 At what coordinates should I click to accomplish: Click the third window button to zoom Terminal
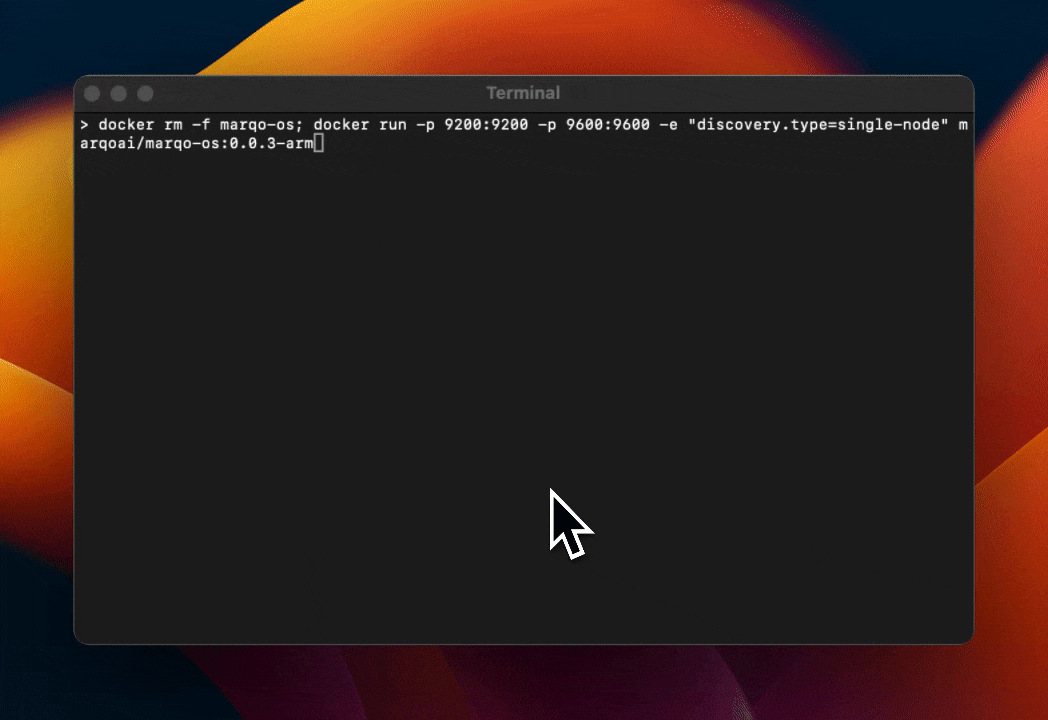[145, 93]
